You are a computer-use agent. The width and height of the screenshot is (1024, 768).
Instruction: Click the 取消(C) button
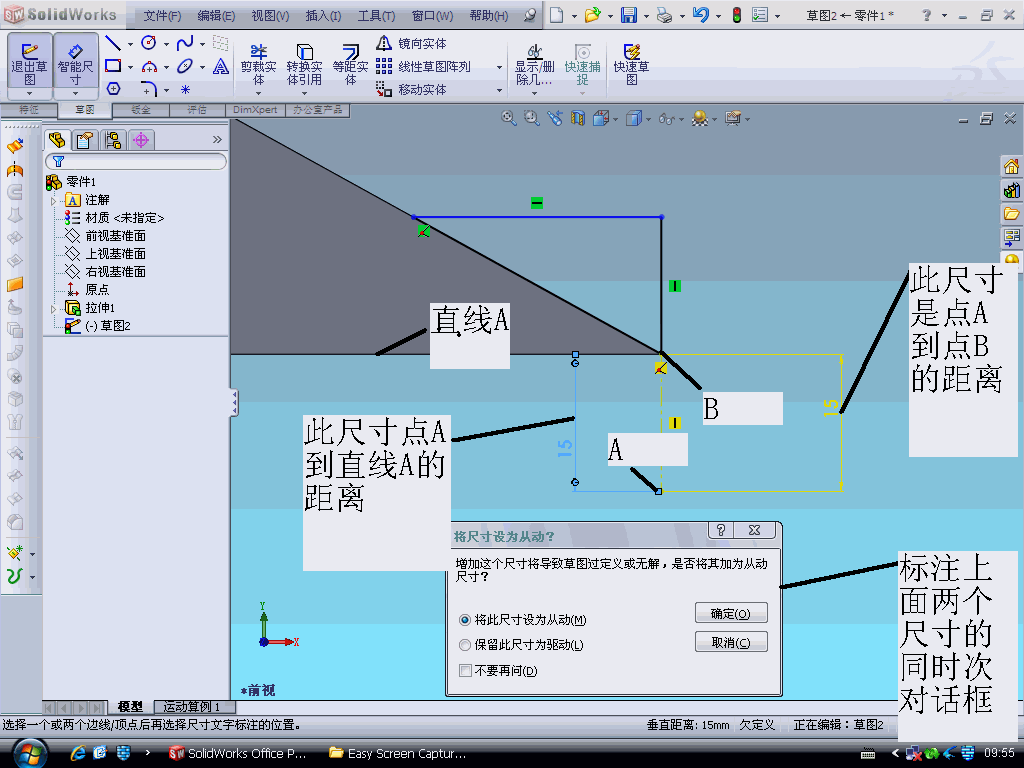[731, 643]
